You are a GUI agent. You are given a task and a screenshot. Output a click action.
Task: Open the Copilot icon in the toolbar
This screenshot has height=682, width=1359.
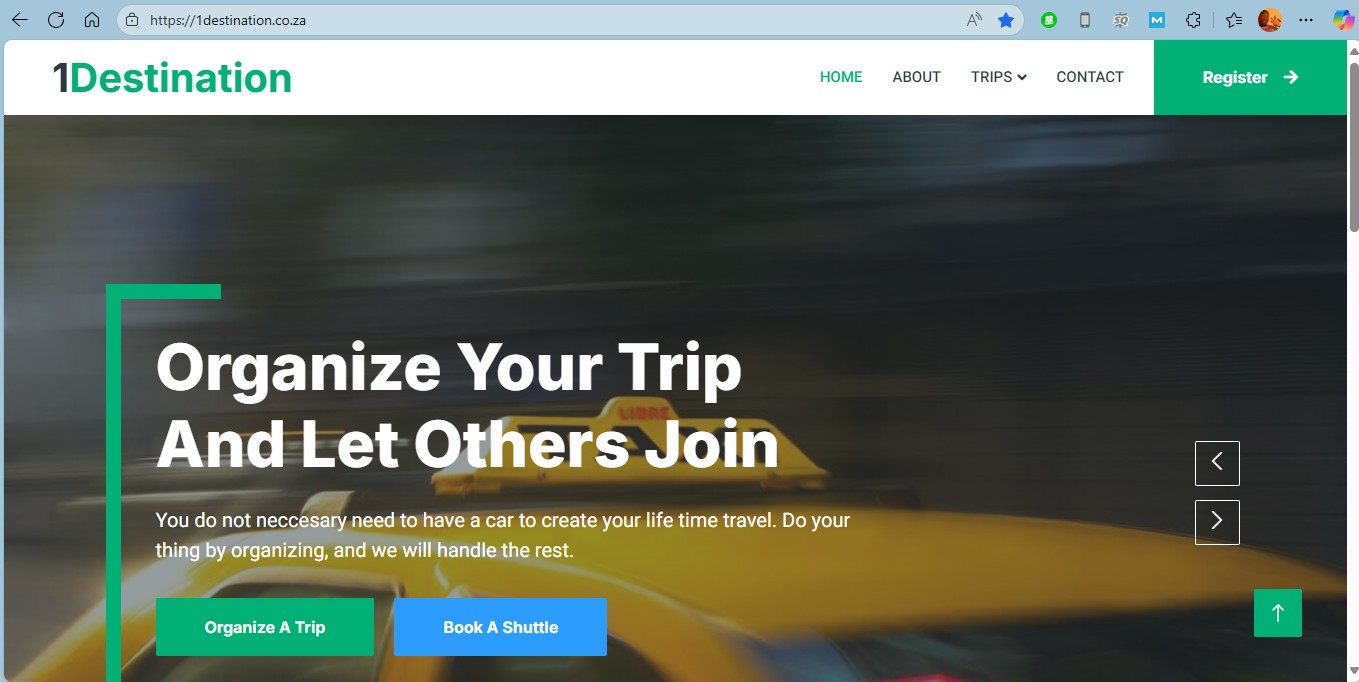click(1343, 20)
